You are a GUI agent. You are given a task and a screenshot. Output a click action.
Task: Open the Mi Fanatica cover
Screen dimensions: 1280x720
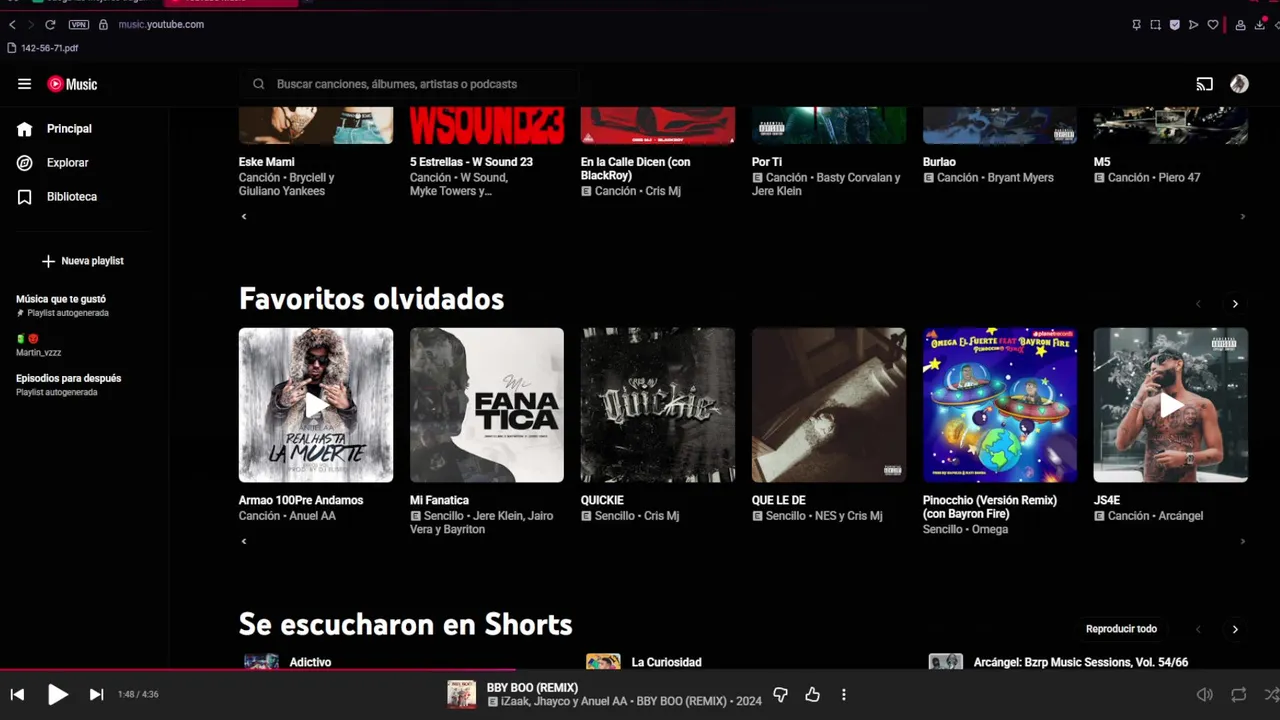(x=487, y=405)
